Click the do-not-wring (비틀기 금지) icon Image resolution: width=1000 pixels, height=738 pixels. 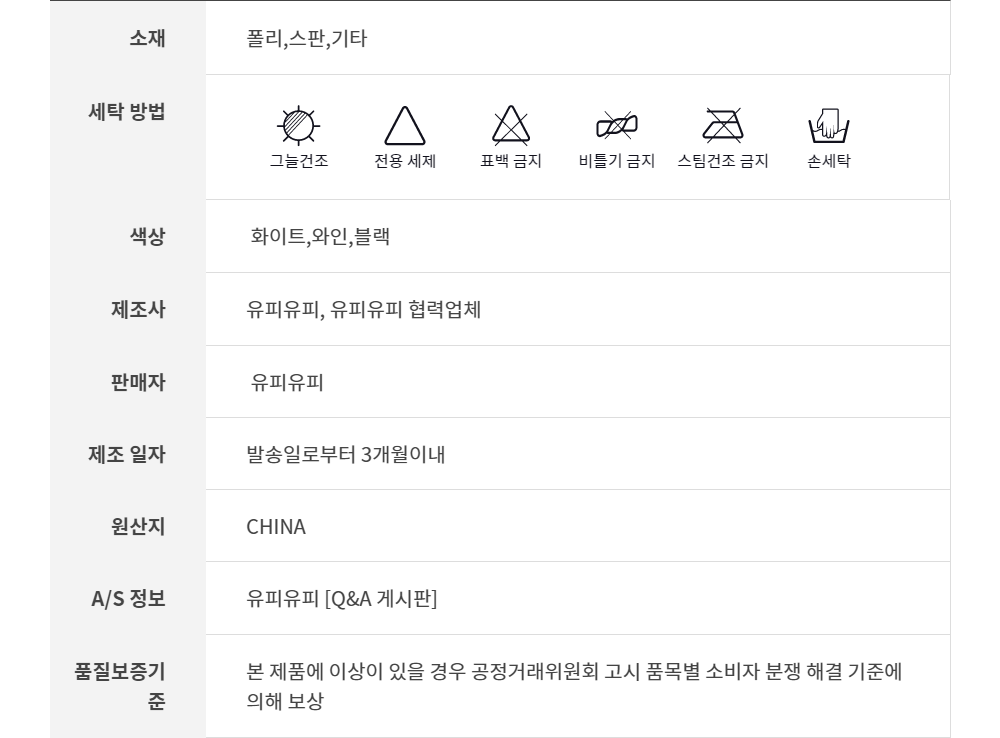[x=616, y=125]
